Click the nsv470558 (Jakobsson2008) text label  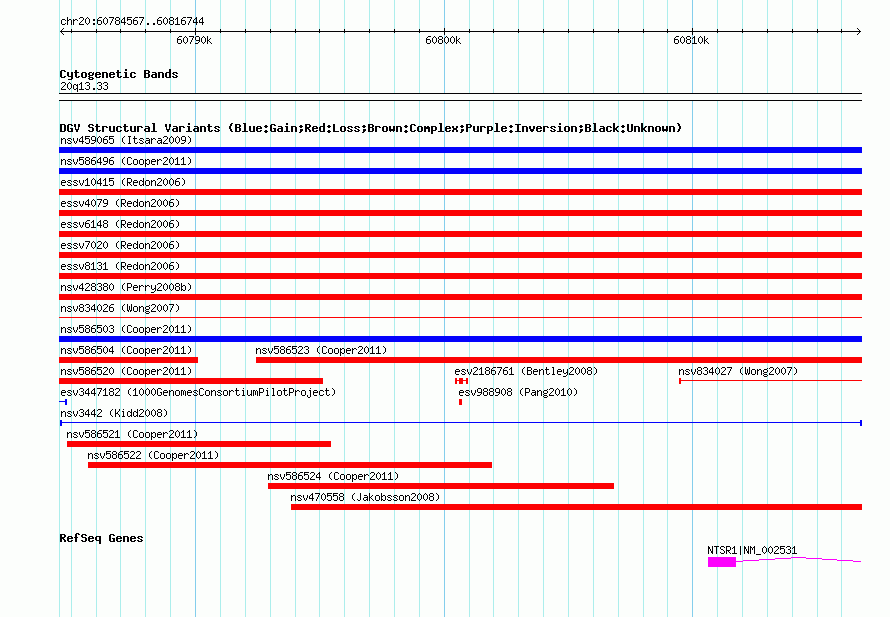coord(365,497)
